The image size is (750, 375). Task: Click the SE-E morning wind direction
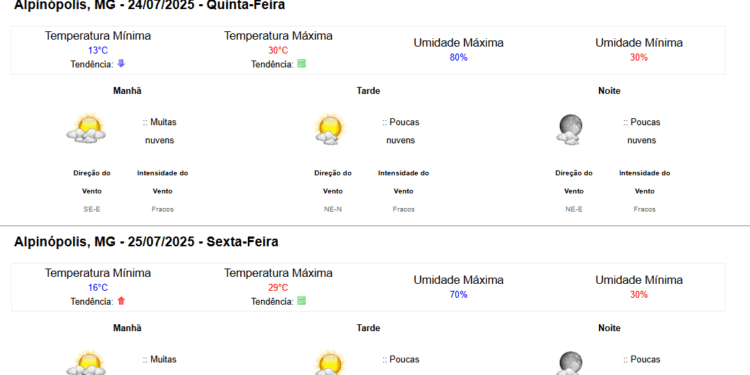click(x=91, y=209)
